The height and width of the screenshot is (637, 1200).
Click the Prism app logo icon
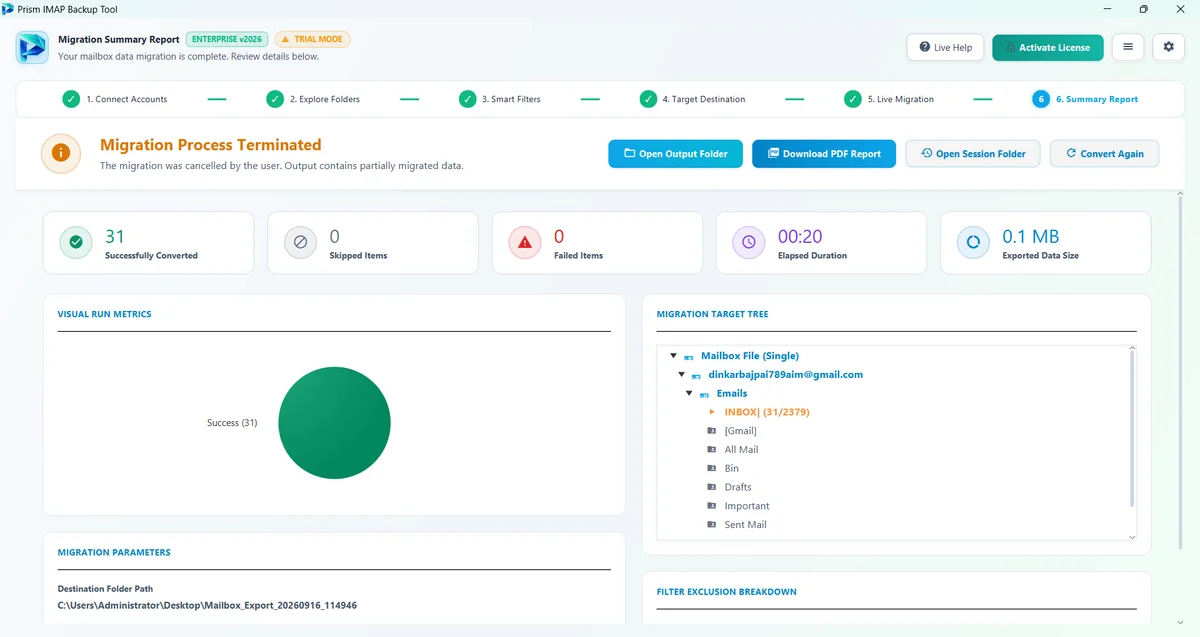33,47
